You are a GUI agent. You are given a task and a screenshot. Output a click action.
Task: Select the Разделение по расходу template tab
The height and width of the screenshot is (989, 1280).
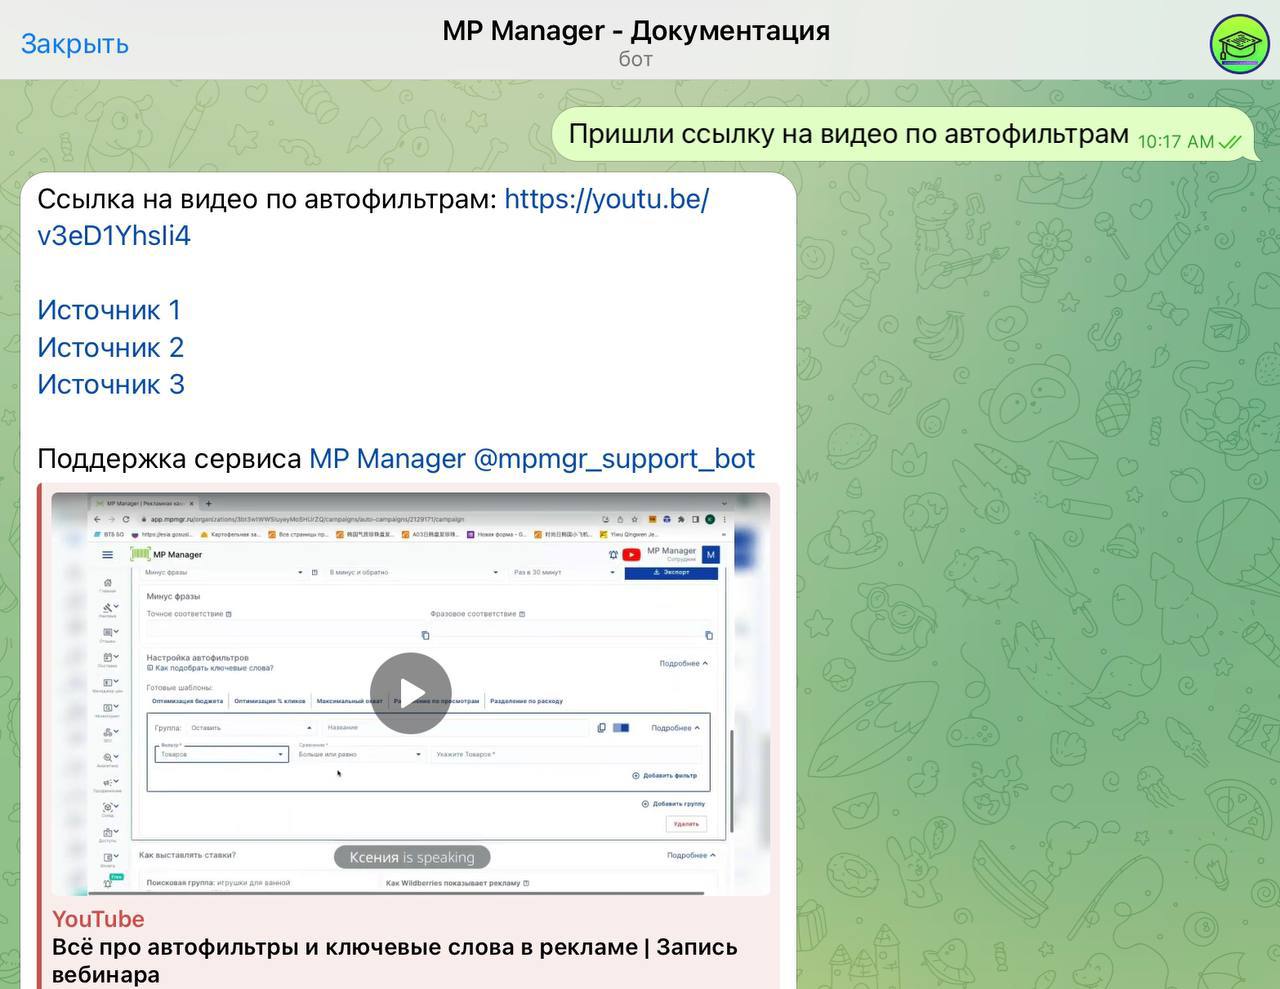[x=526, y=701]
